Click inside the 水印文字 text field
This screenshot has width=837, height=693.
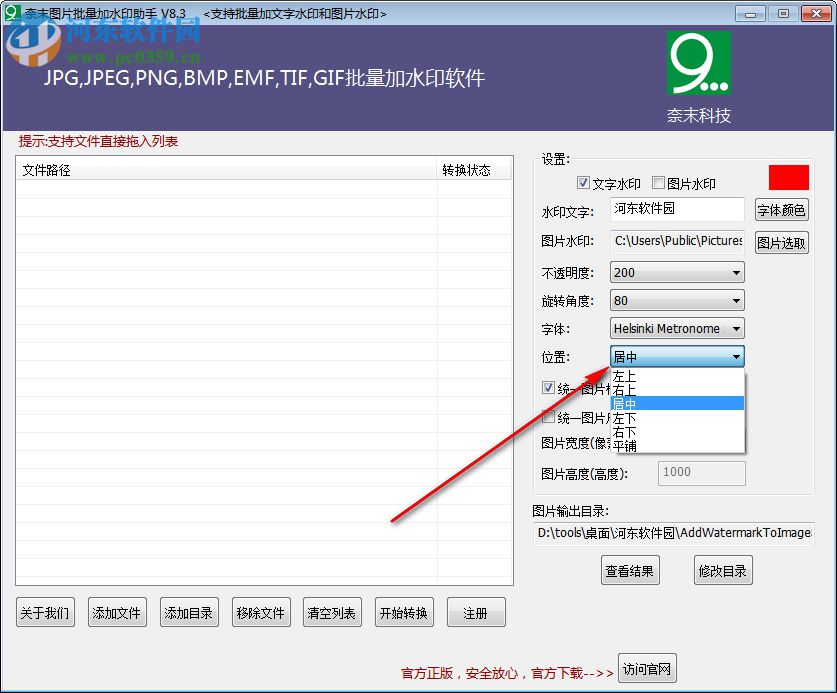[x=677, y=209]
